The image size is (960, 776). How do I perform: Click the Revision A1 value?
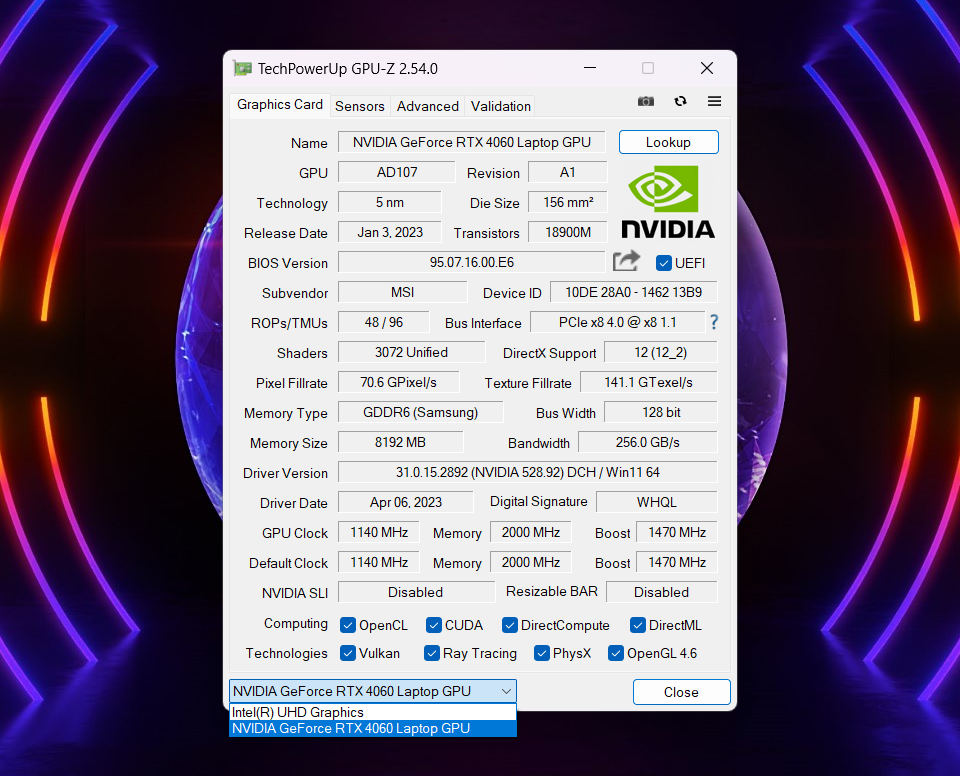click(x=568, y=172)
